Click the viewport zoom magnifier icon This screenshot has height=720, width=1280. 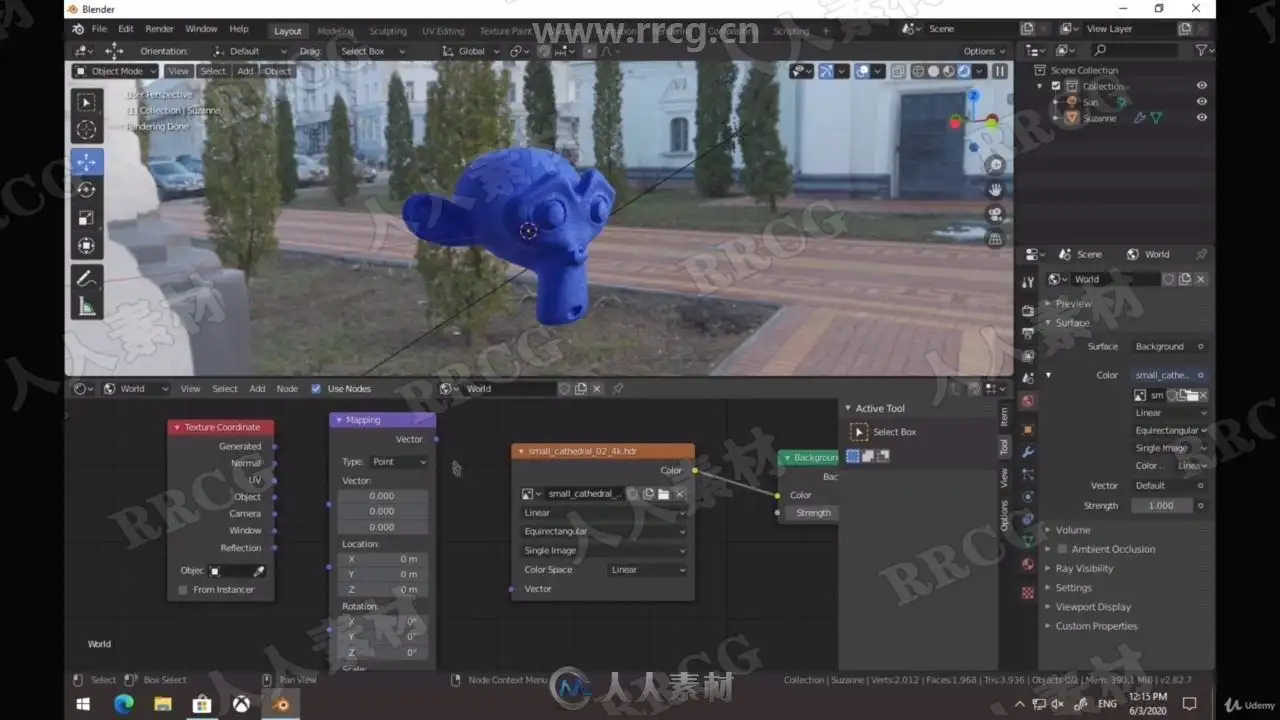pyautogui.click(x=995, y=165)
